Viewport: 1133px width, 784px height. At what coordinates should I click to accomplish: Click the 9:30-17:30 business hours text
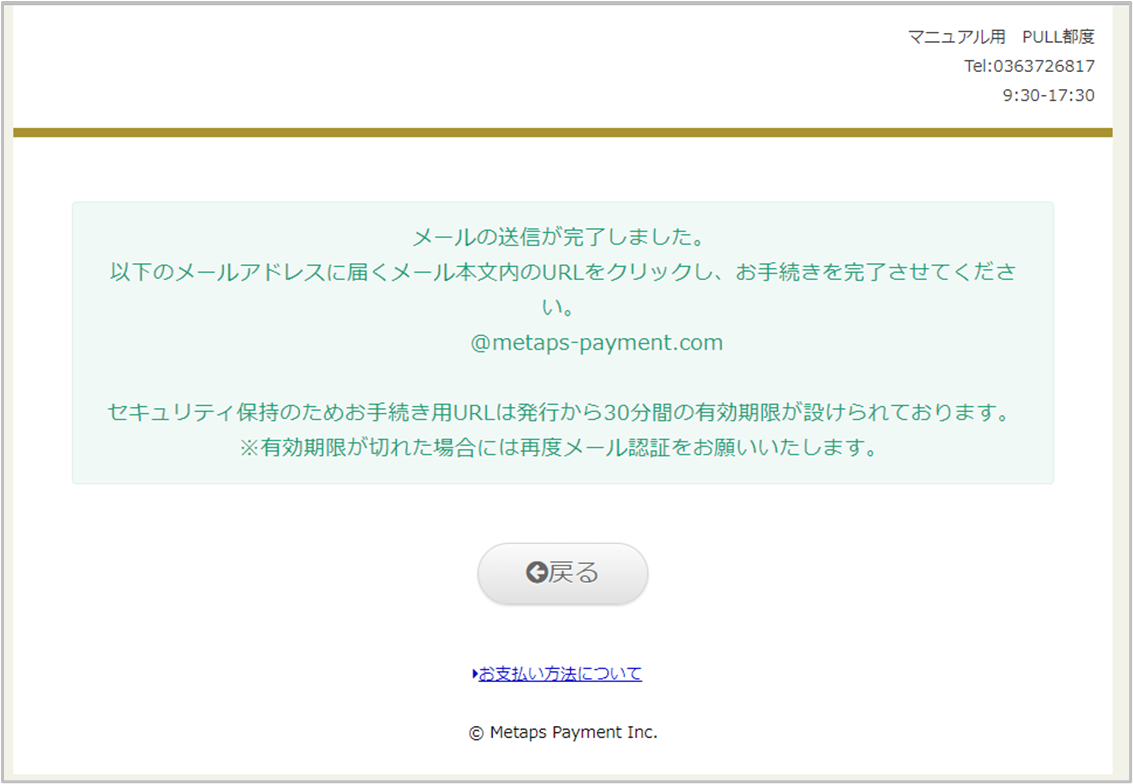click(x=1048, y=95)
